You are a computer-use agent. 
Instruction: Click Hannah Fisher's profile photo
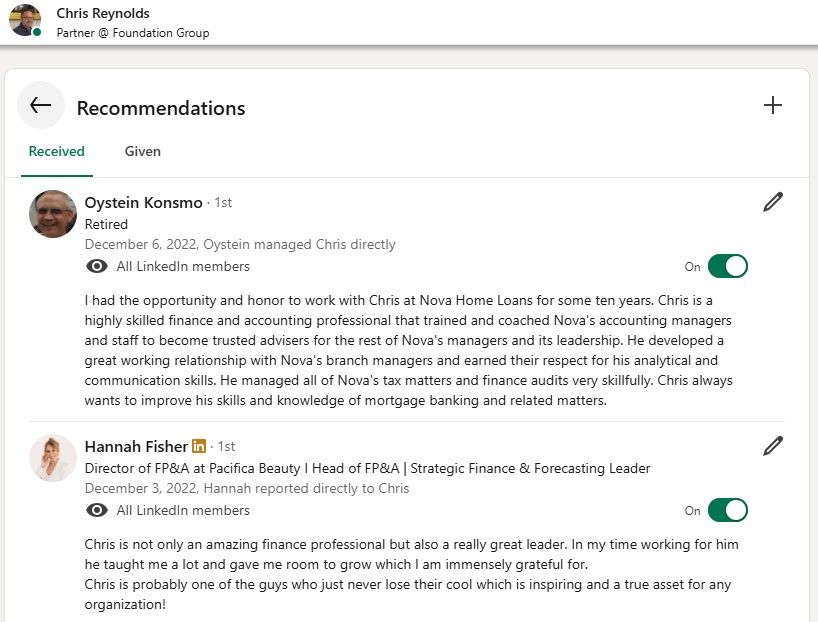coord(53,457)
